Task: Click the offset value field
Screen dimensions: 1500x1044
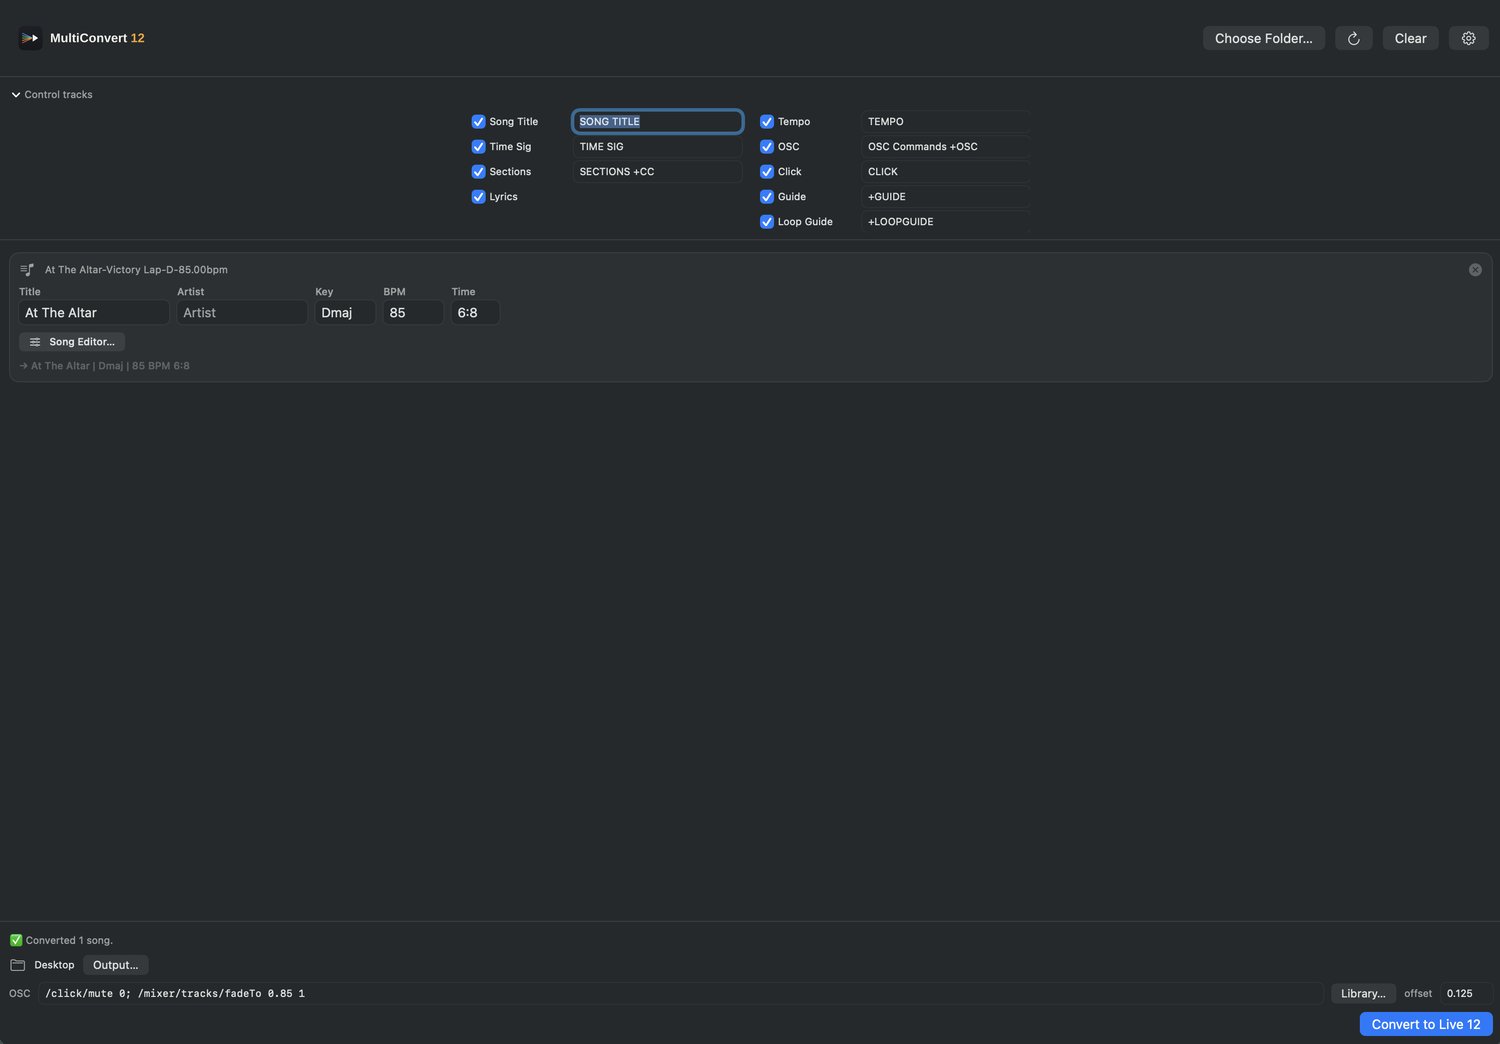Action: 1466,993
